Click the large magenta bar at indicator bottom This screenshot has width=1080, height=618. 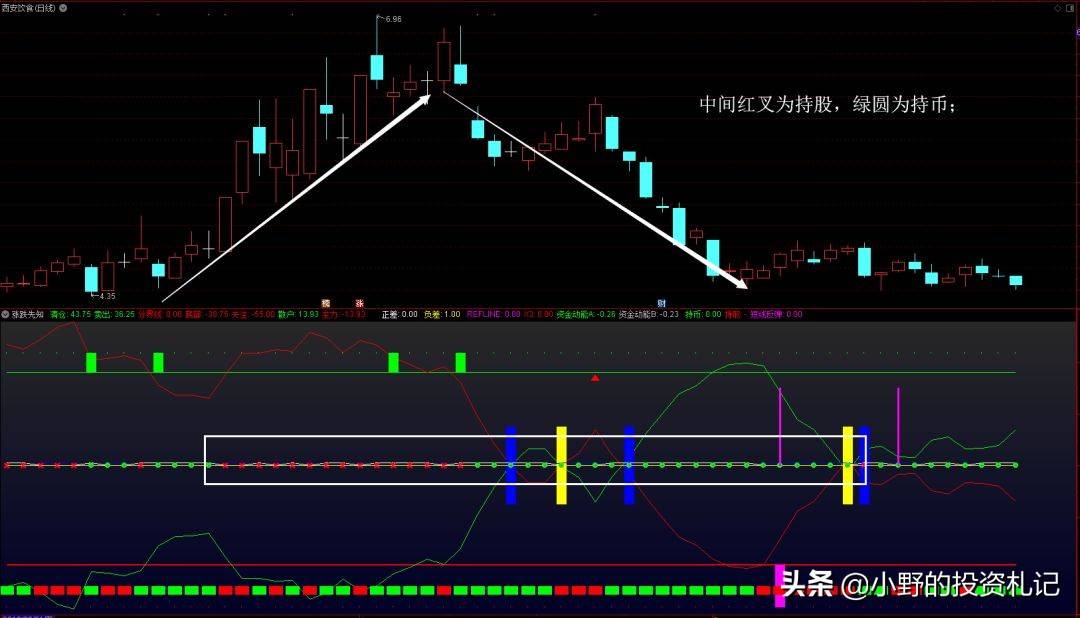pyautogui.click(x=780, y=586)
